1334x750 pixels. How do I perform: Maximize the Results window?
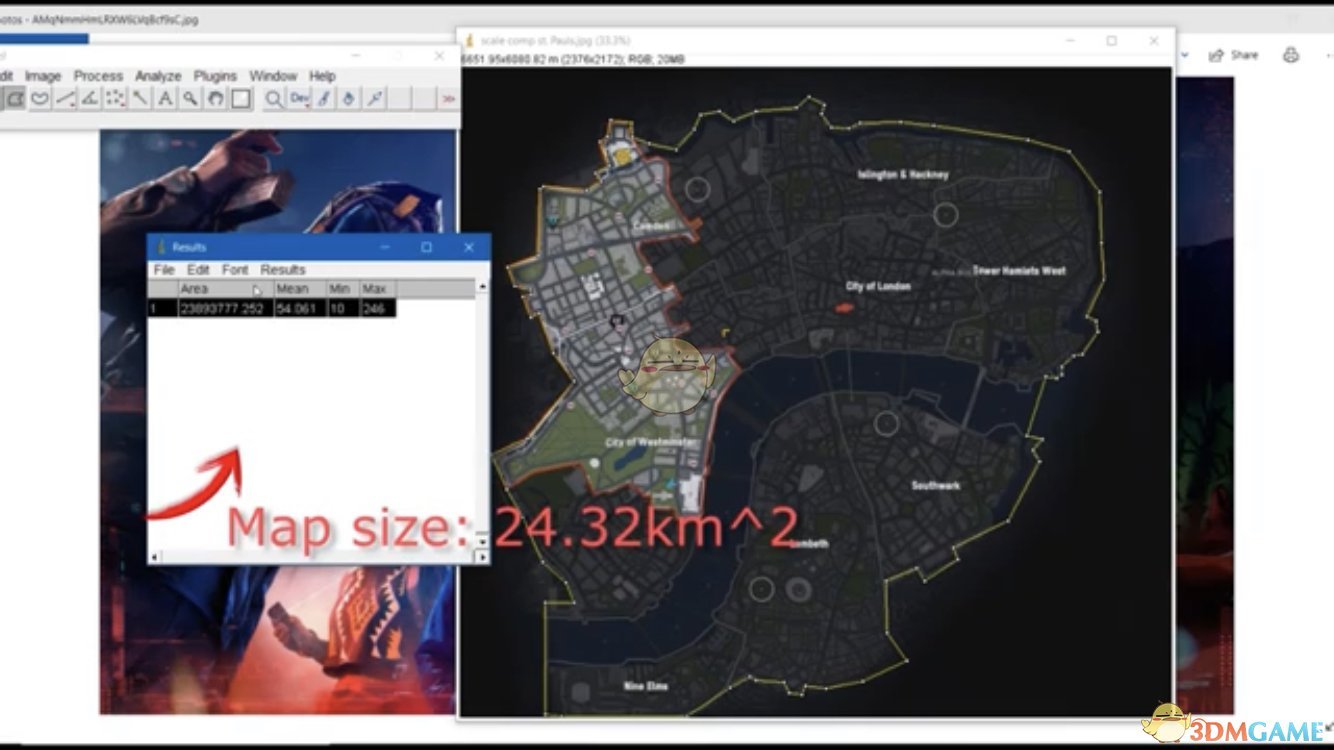[x=426, y=247]
